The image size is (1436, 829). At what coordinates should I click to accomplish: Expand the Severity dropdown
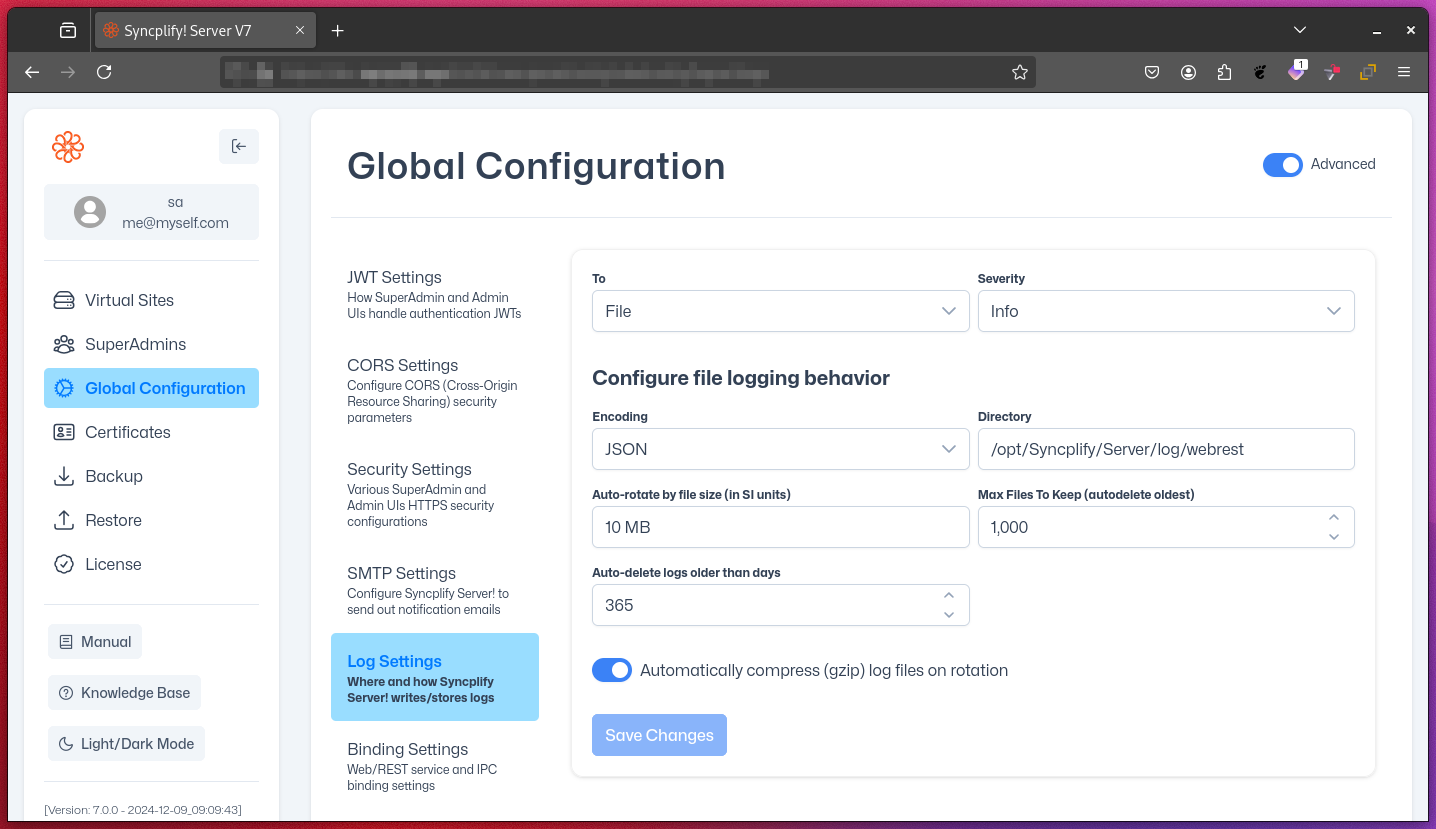point(1165,311)
